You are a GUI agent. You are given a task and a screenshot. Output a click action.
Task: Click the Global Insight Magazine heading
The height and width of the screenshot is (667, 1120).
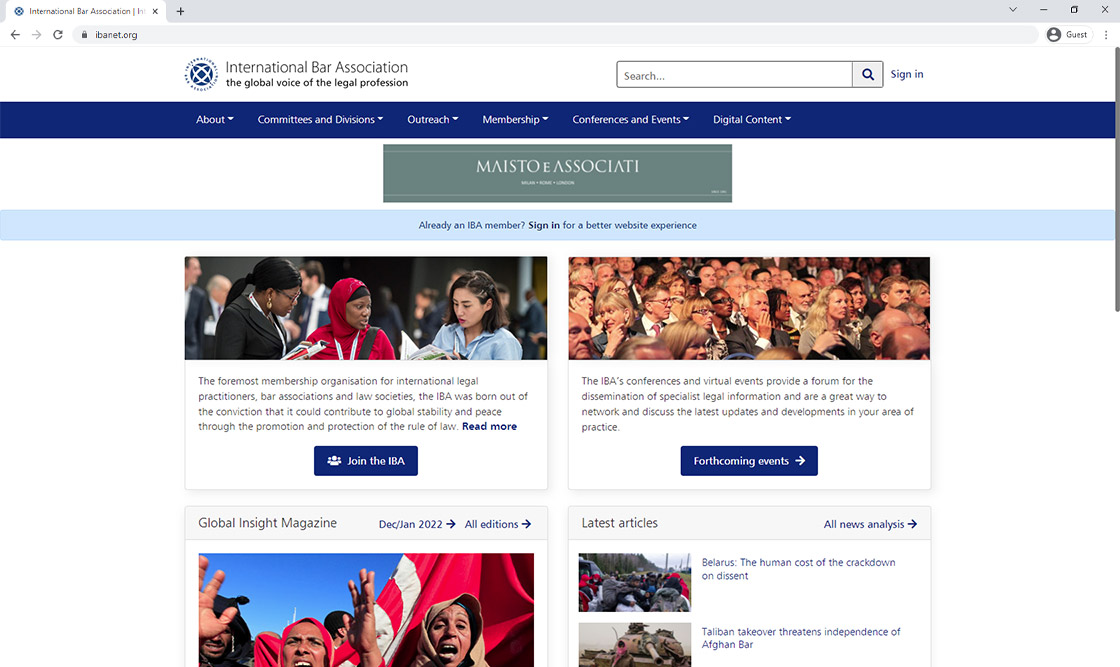267,523
